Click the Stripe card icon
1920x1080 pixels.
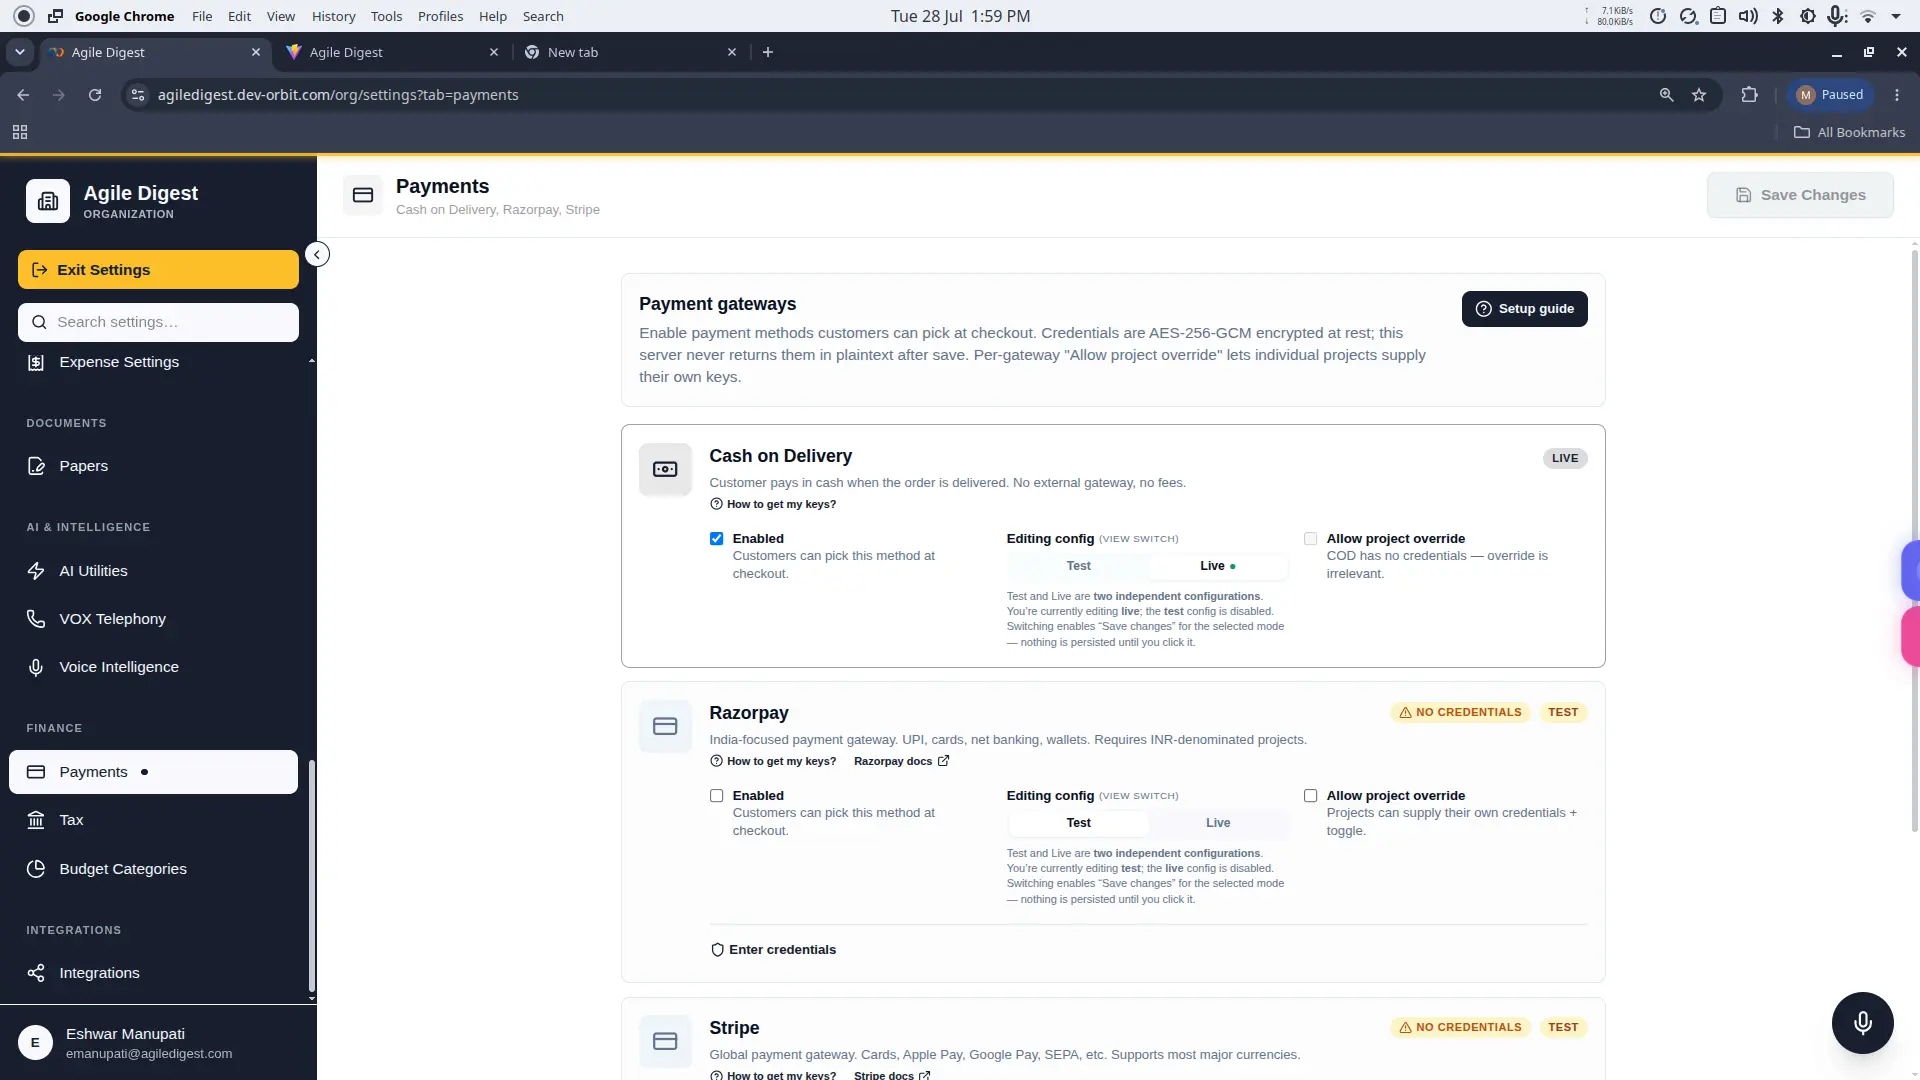(665, 1041)
